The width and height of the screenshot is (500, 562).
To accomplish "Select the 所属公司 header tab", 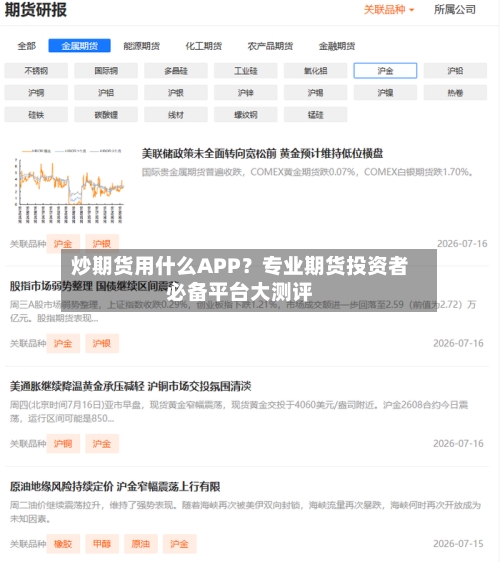I will click(x=454, y=10).
